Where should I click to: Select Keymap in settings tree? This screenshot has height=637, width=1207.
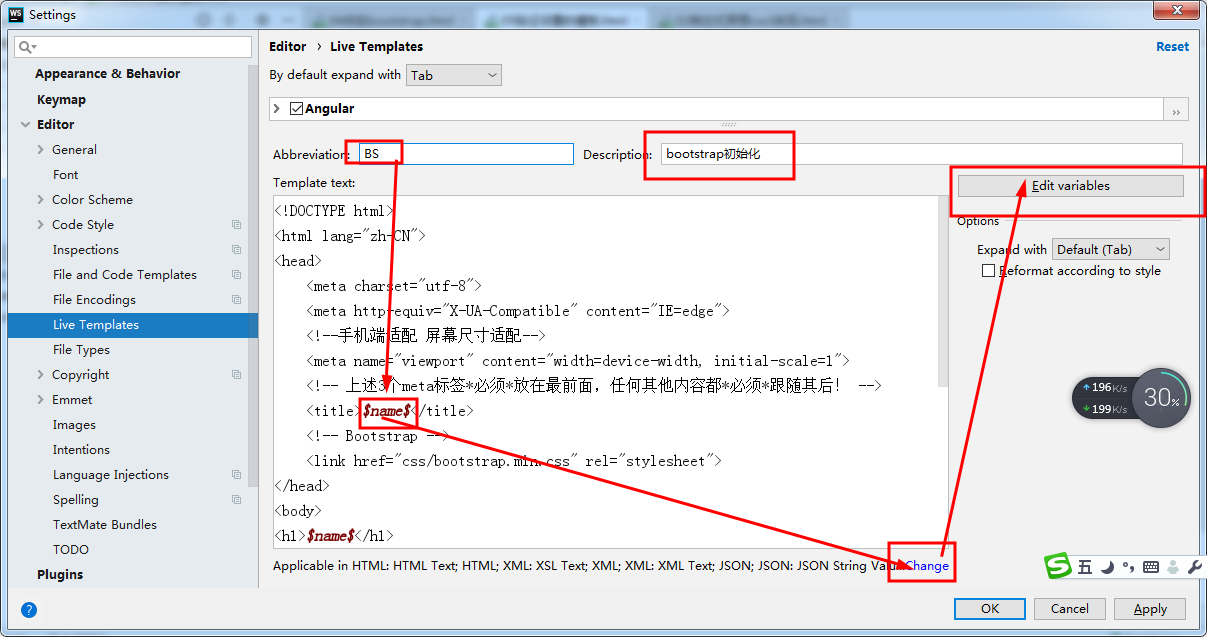tap(61, 100)
